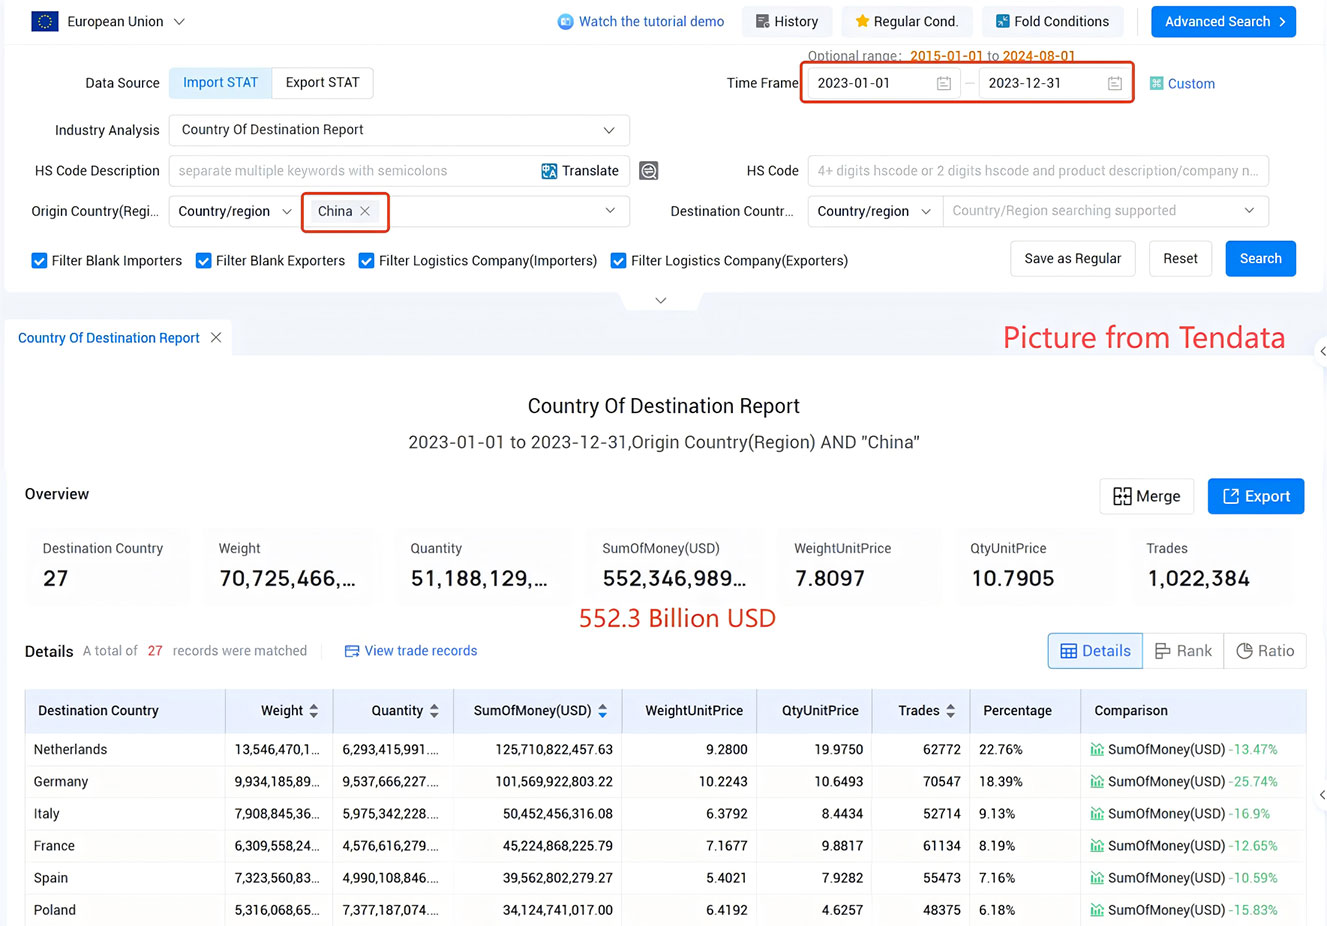
Task: Toggle Filter Blank Importers checkbox
Action: pos(39,261)
